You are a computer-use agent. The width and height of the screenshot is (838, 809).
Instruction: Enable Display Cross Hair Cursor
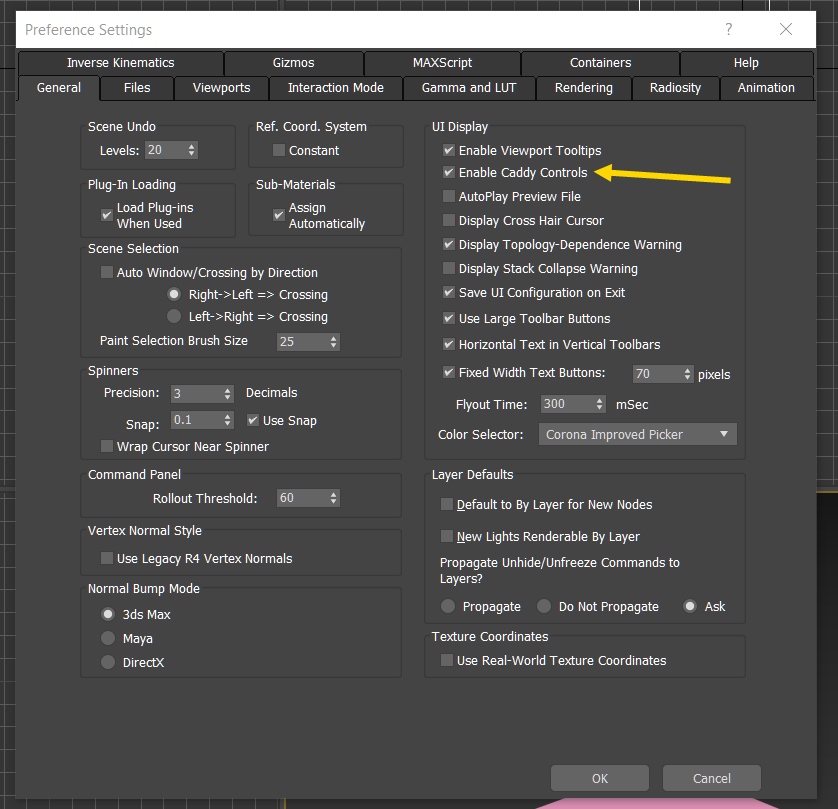point(449,220)
